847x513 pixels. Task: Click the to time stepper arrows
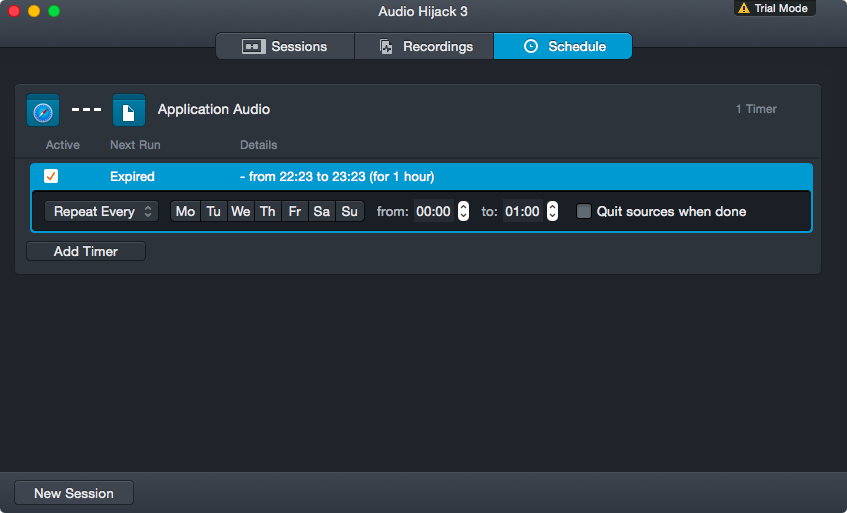tap(552, 211)
